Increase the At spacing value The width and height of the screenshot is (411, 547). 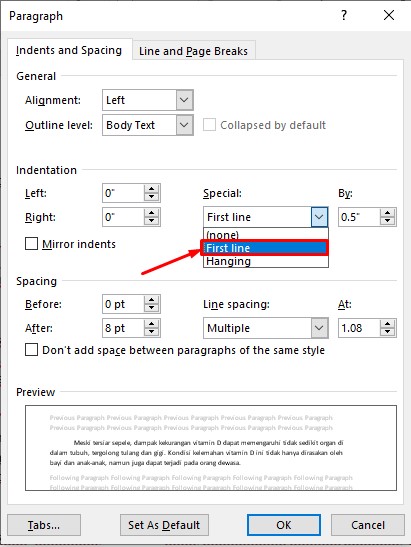pyautogui.click(x=388, y=324)
